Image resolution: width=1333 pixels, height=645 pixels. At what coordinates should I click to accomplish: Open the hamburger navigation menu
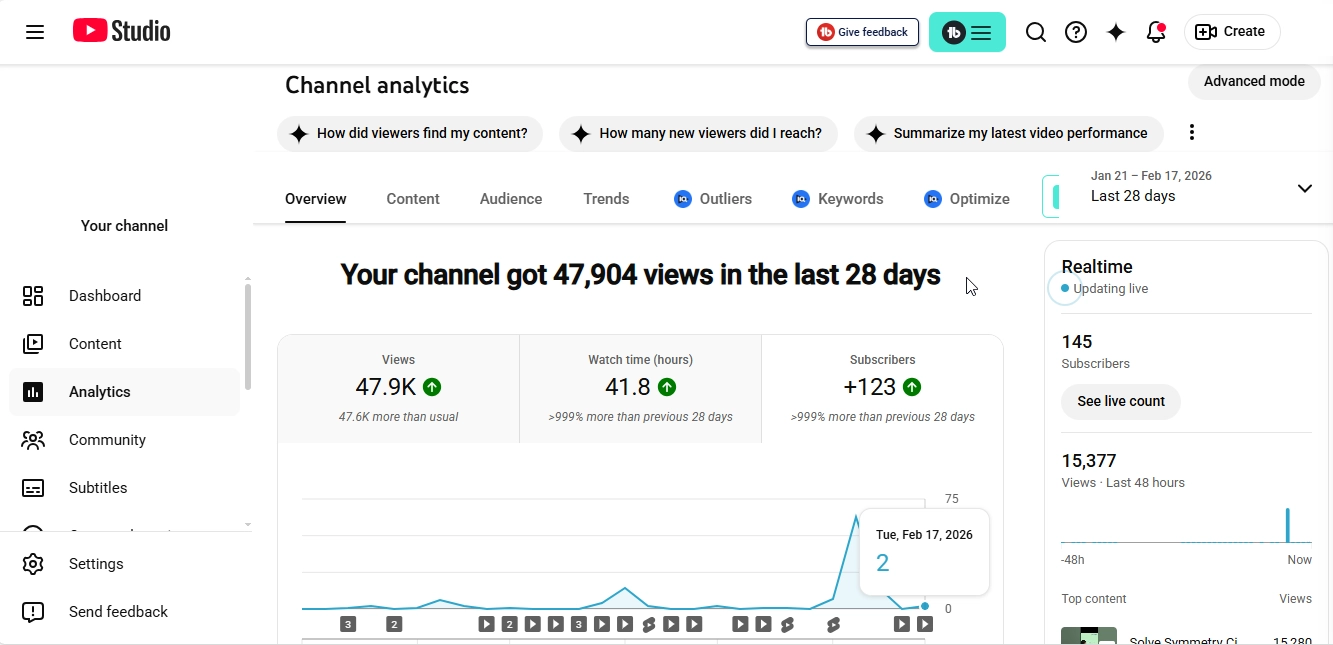35,31
